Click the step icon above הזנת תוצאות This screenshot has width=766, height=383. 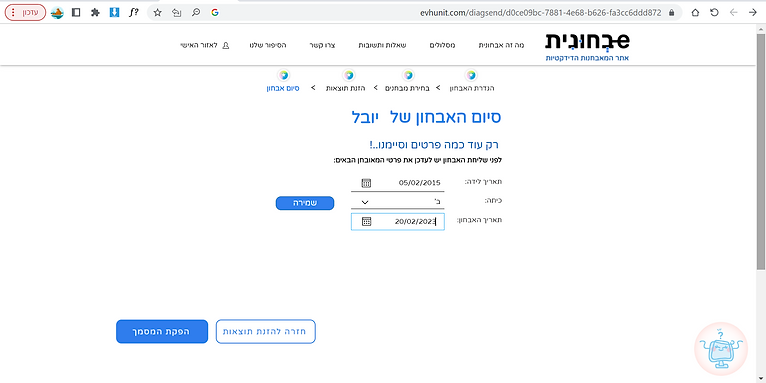coord(348,75)
